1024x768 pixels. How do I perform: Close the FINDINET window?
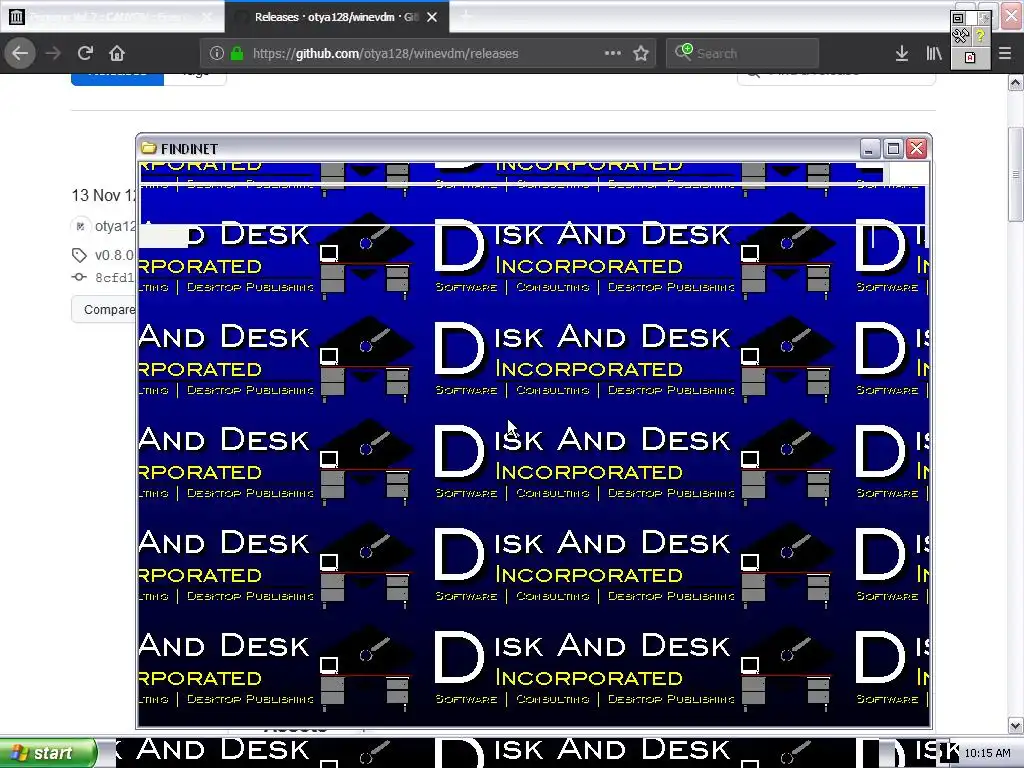(917, 149)
